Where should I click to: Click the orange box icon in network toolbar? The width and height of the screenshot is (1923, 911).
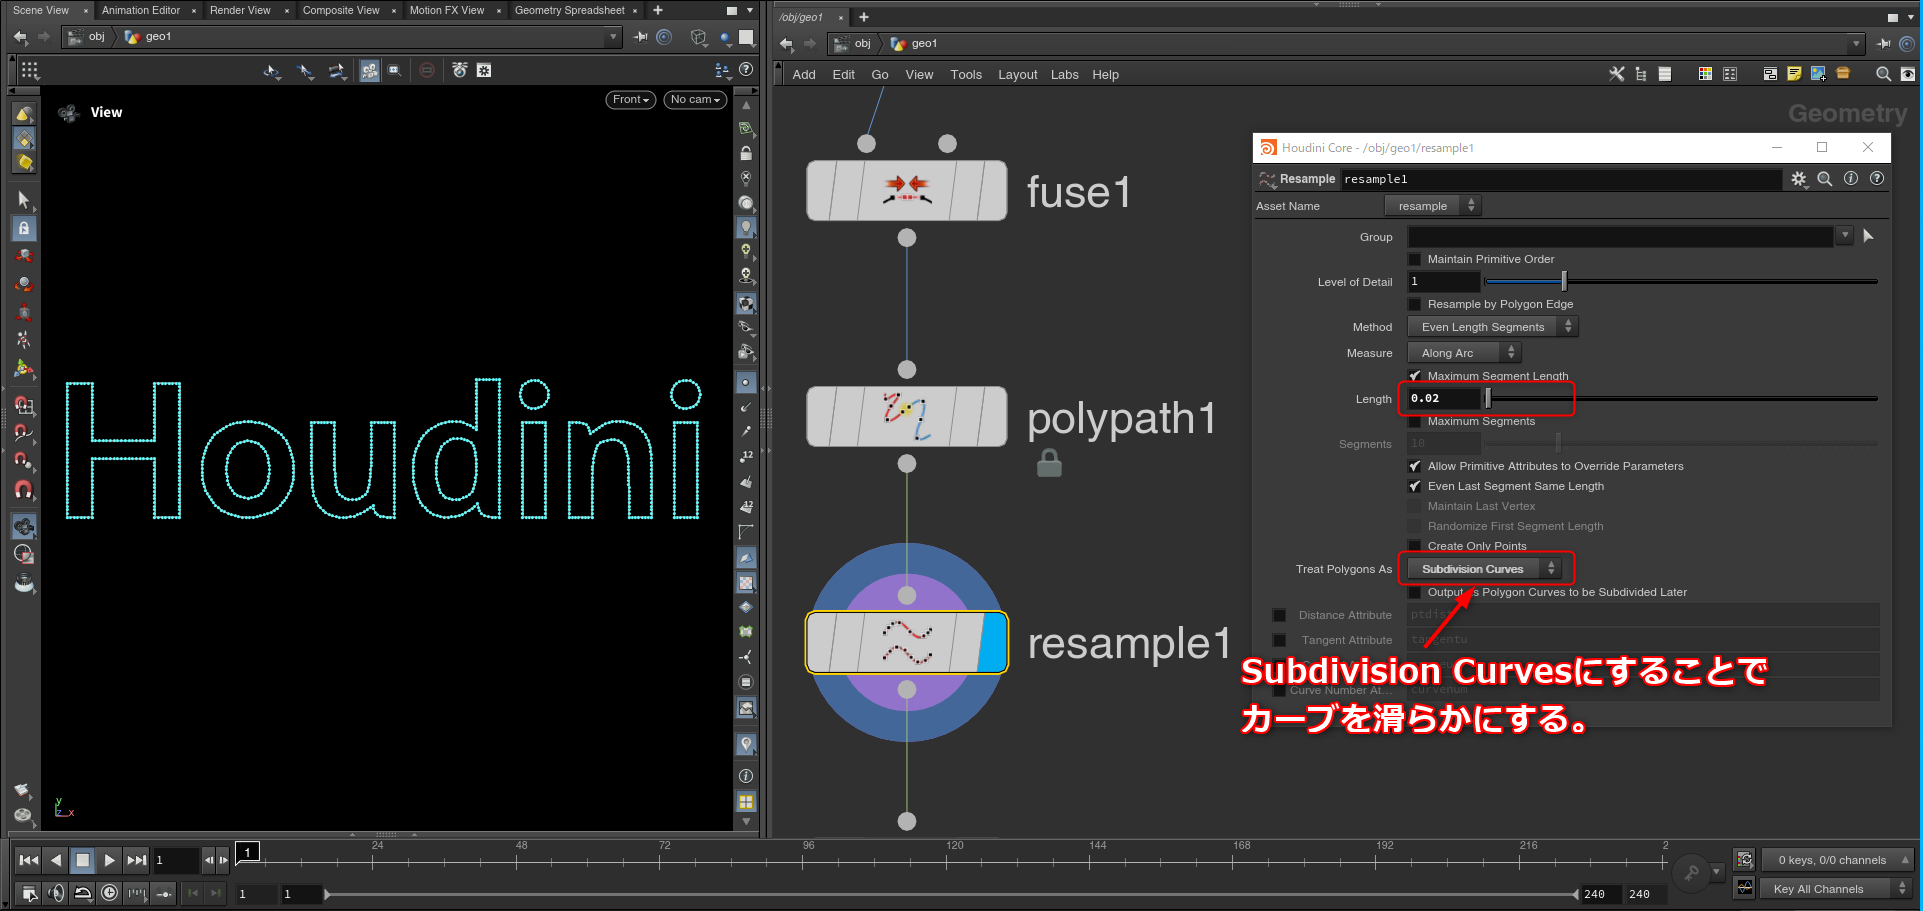[1843, 74]
